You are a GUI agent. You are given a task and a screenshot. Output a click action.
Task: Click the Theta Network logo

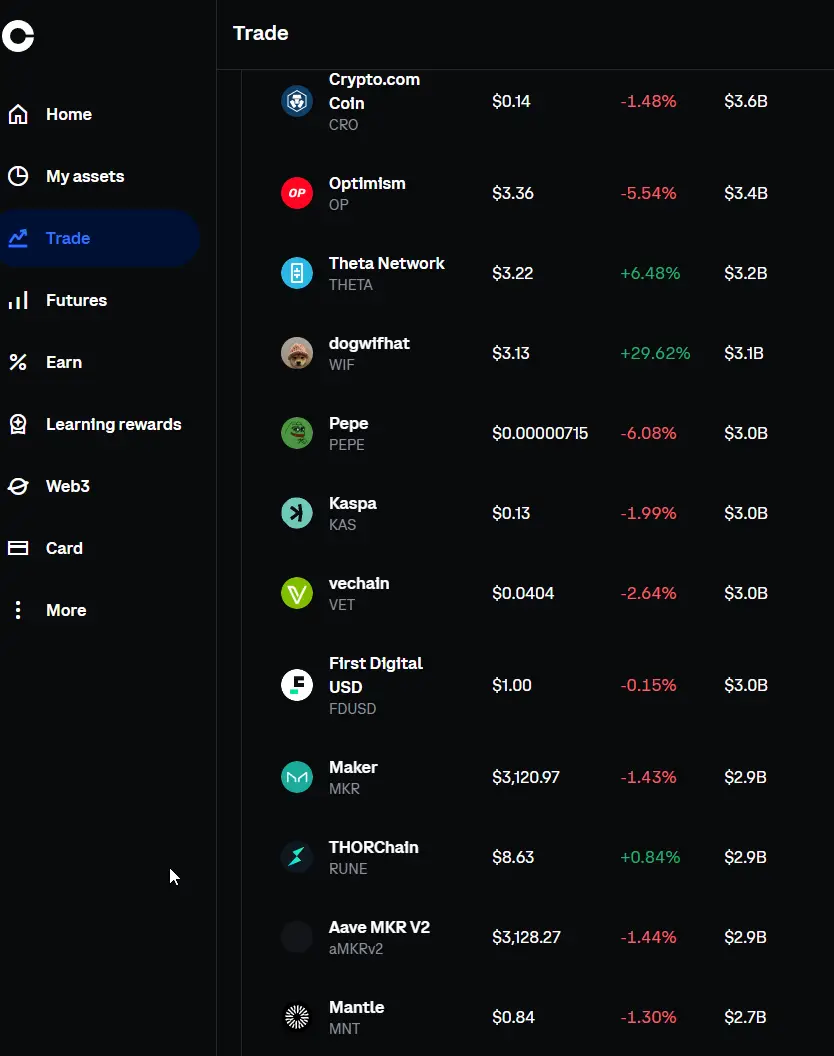point(296,273)
